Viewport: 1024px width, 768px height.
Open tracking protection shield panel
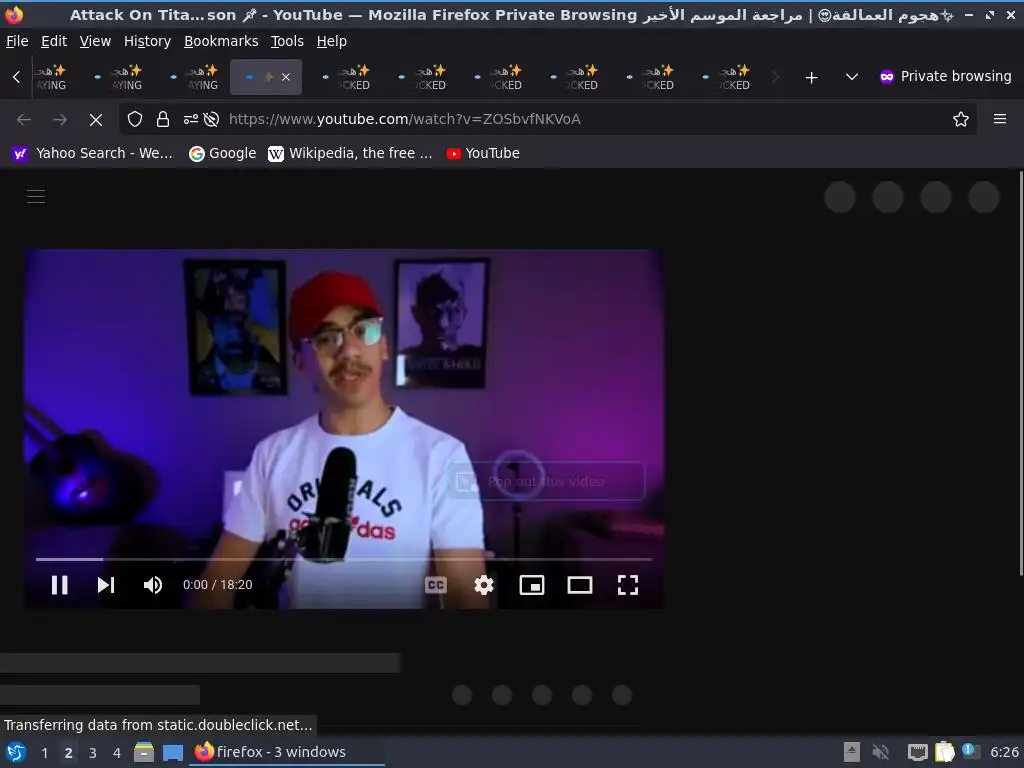tap(135, 119)
